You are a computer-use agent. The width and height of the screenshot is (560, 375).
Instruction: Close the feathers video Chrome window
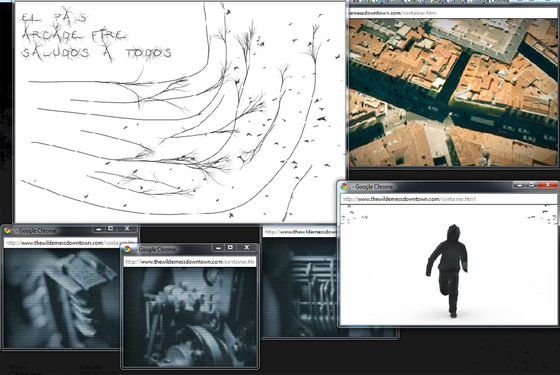pos(127,229)
